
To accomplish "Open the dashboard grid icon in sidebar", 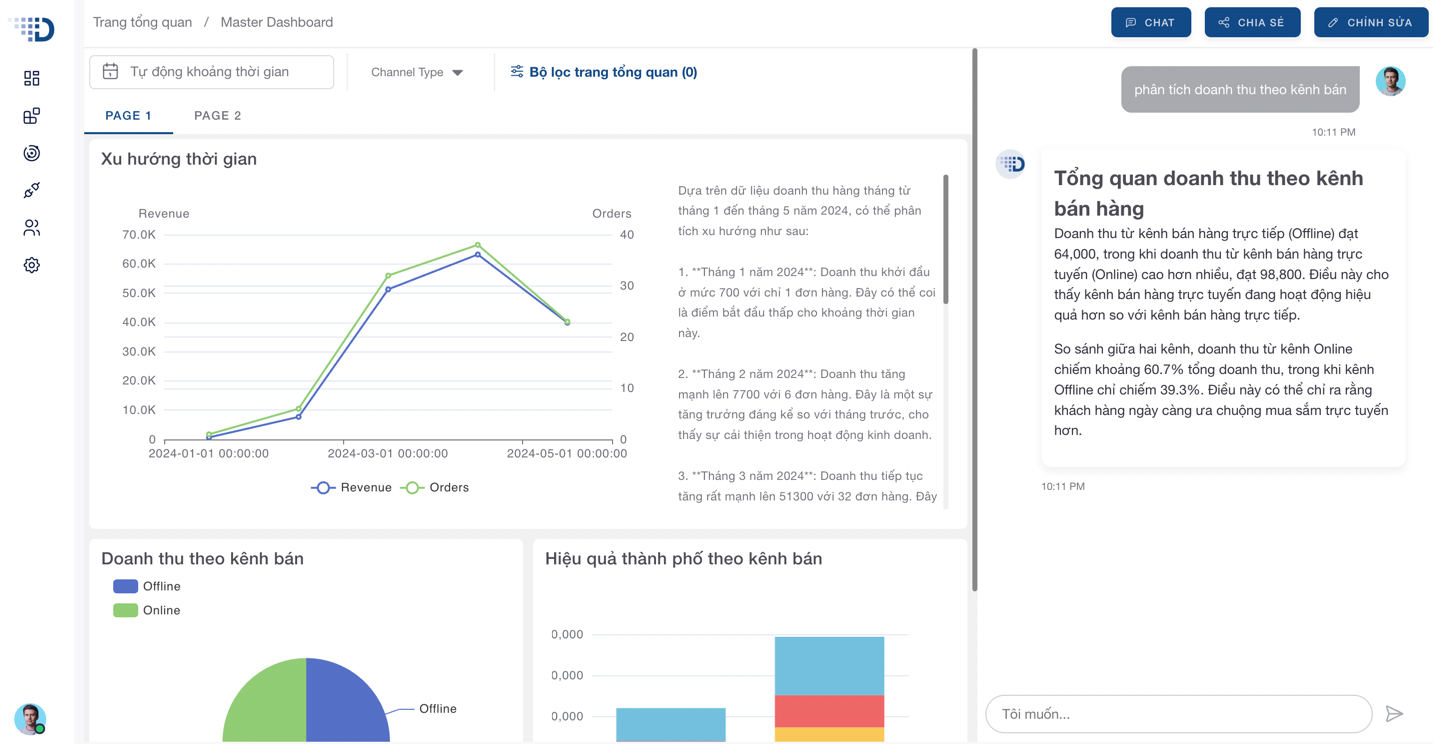I will point(32,78).
